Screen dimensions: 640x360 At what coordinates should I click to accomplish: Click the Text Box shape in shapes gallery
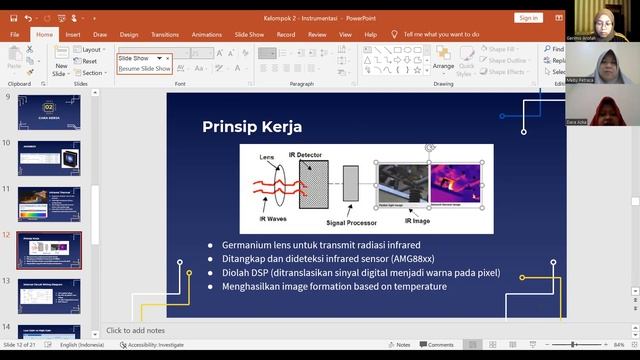(x=367, y=50)
